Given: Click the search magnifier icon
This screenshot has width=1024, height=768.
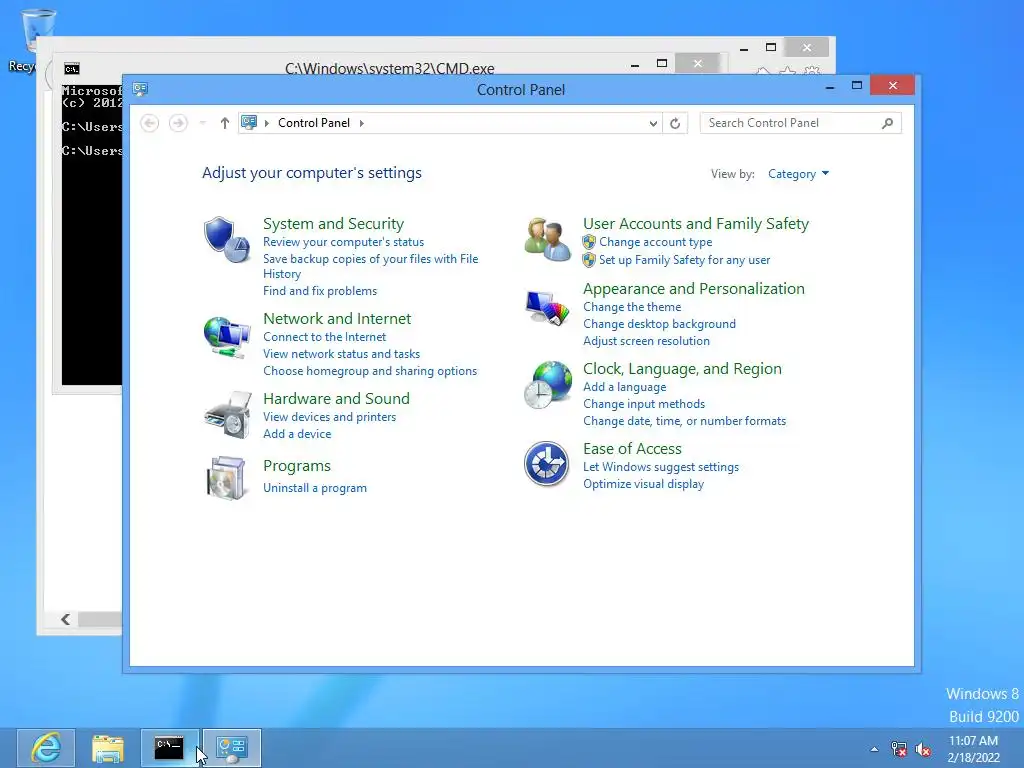Looking at the screenshot, I should pyautogui.click(x=887, y=123).
